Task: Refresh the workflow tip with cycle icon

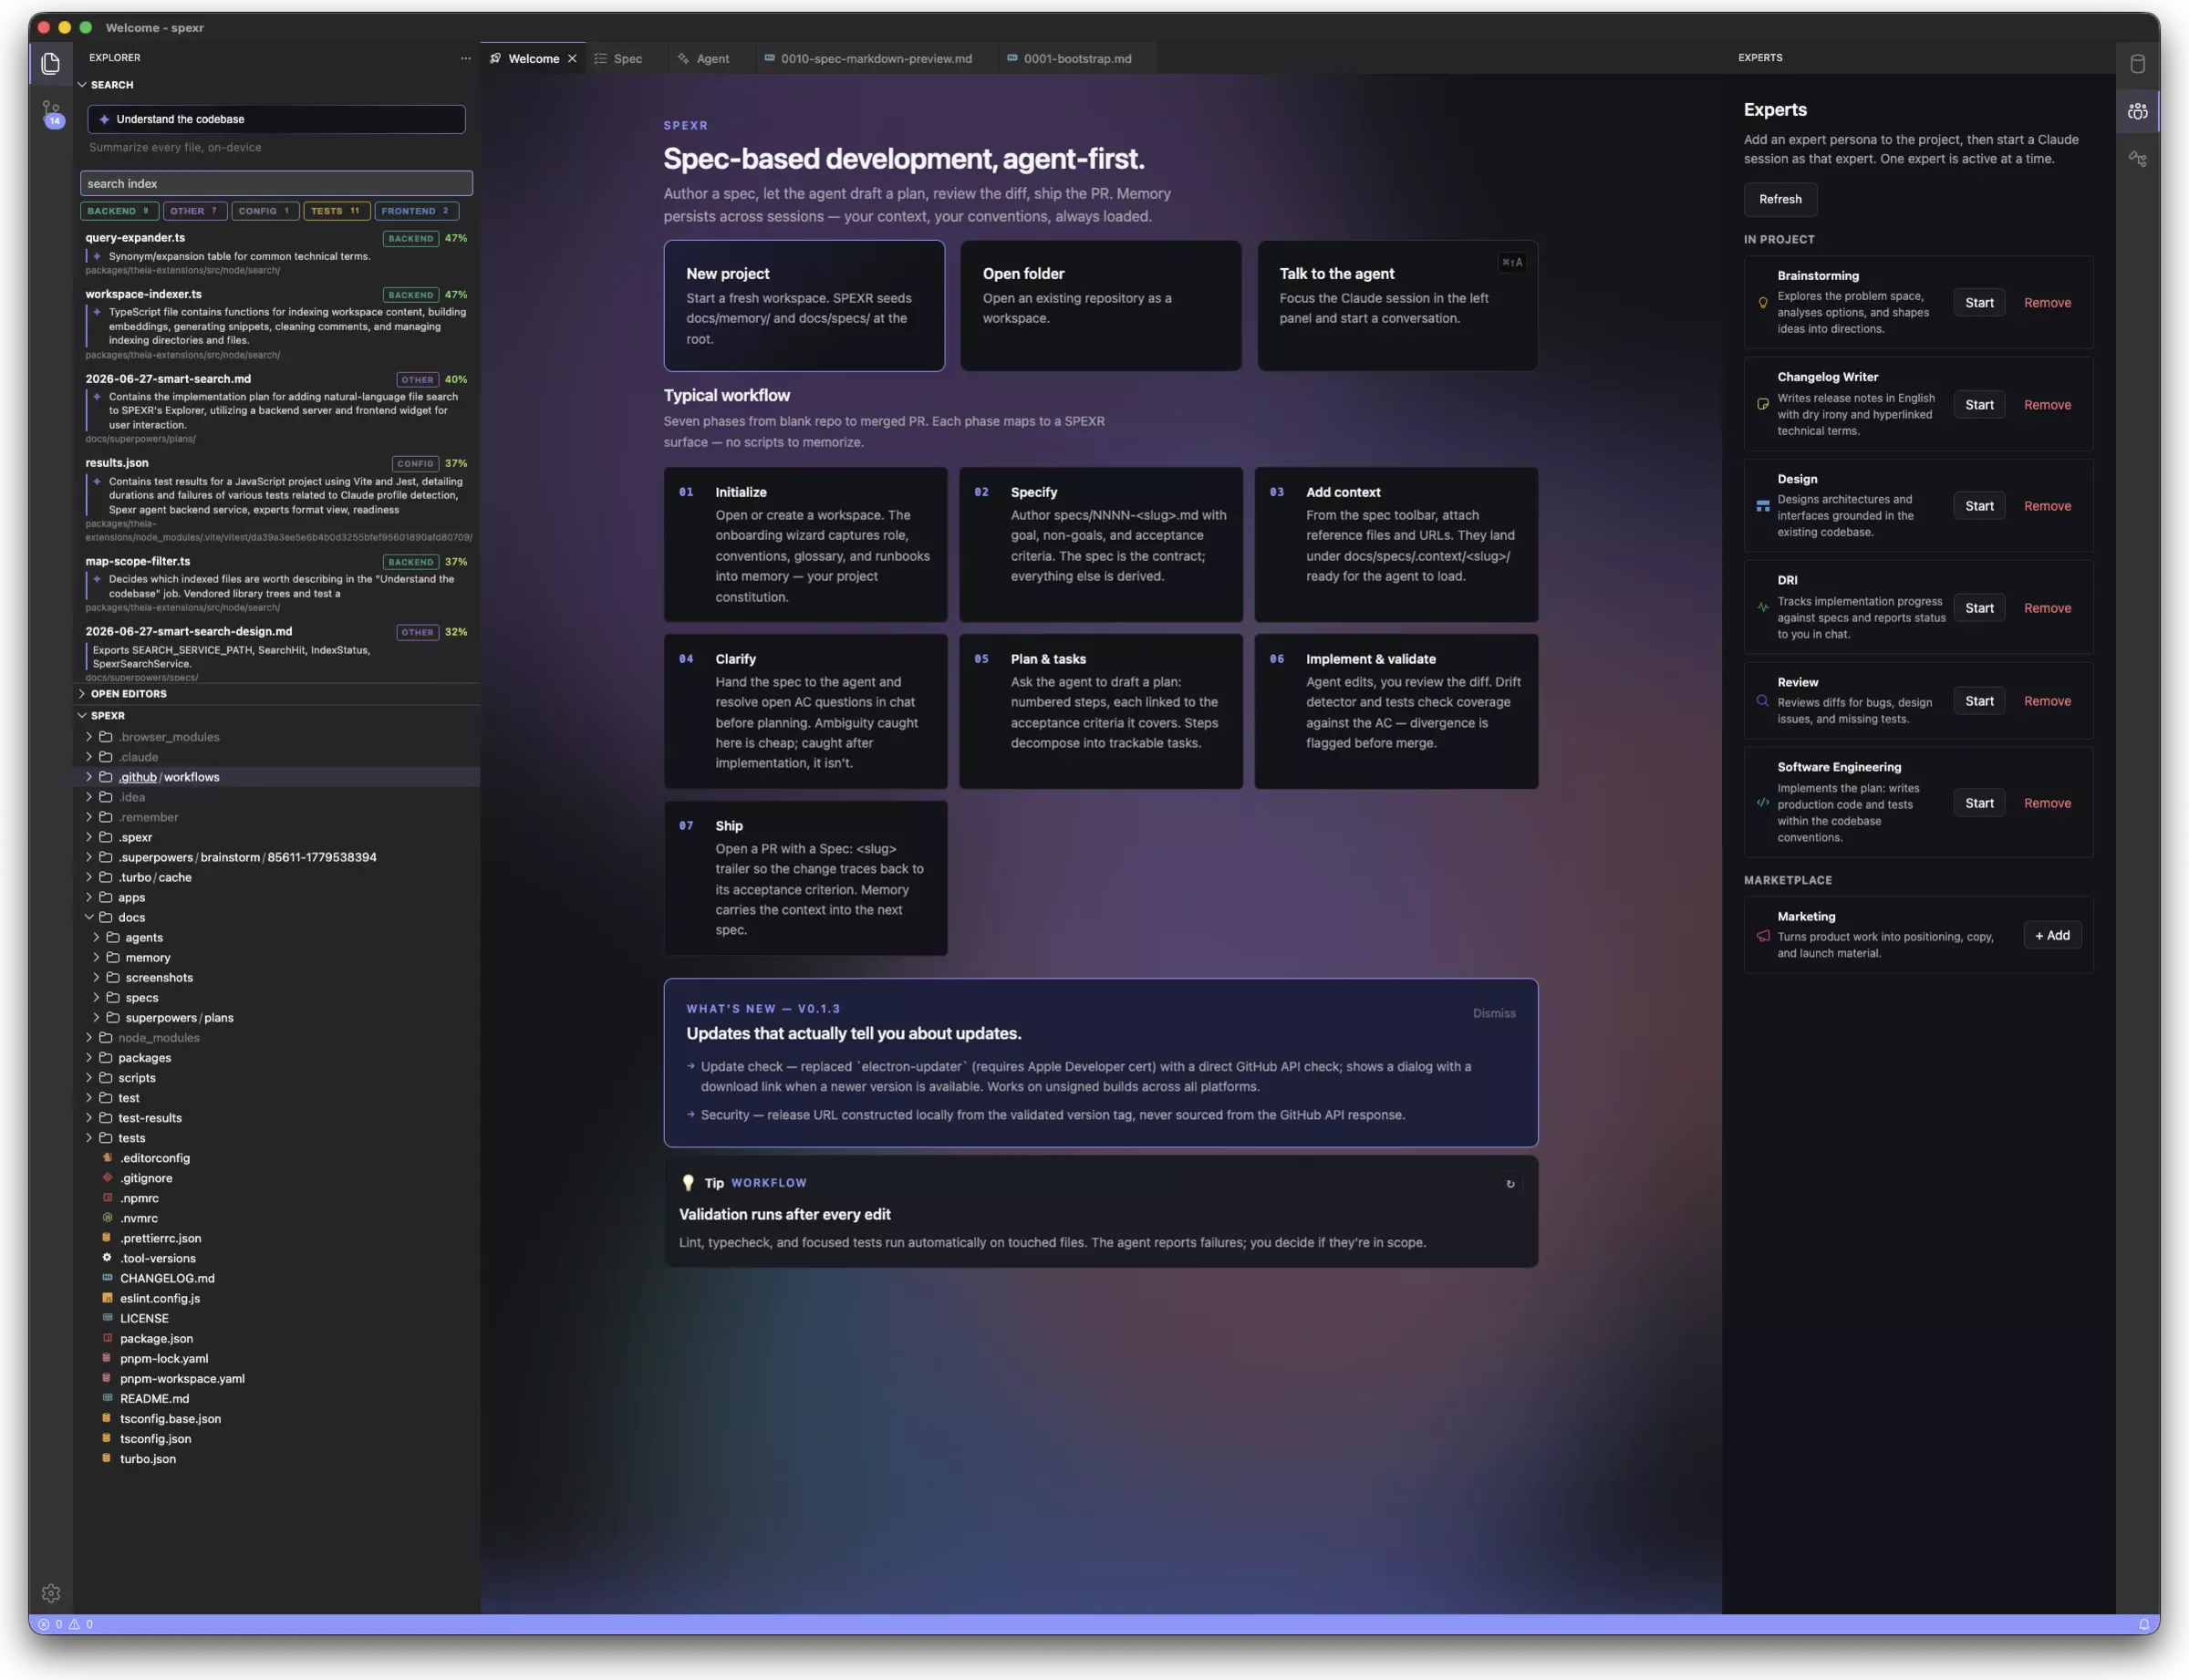Action: (x=1510, y=1184)
